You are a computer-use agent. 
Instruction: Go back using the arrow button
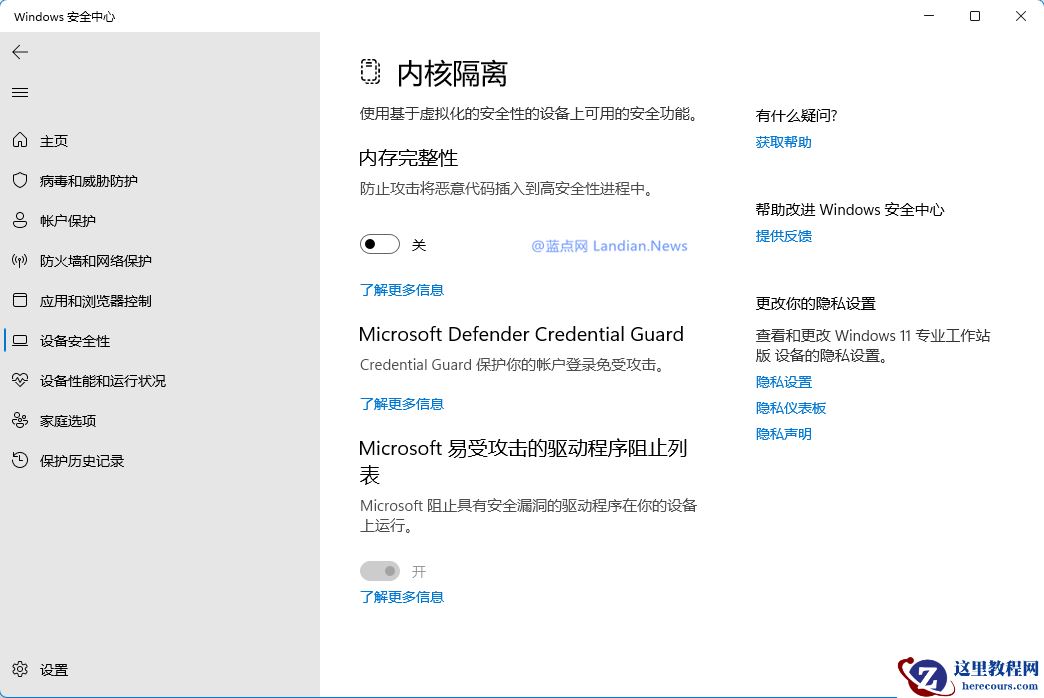(x=20, y=52)
